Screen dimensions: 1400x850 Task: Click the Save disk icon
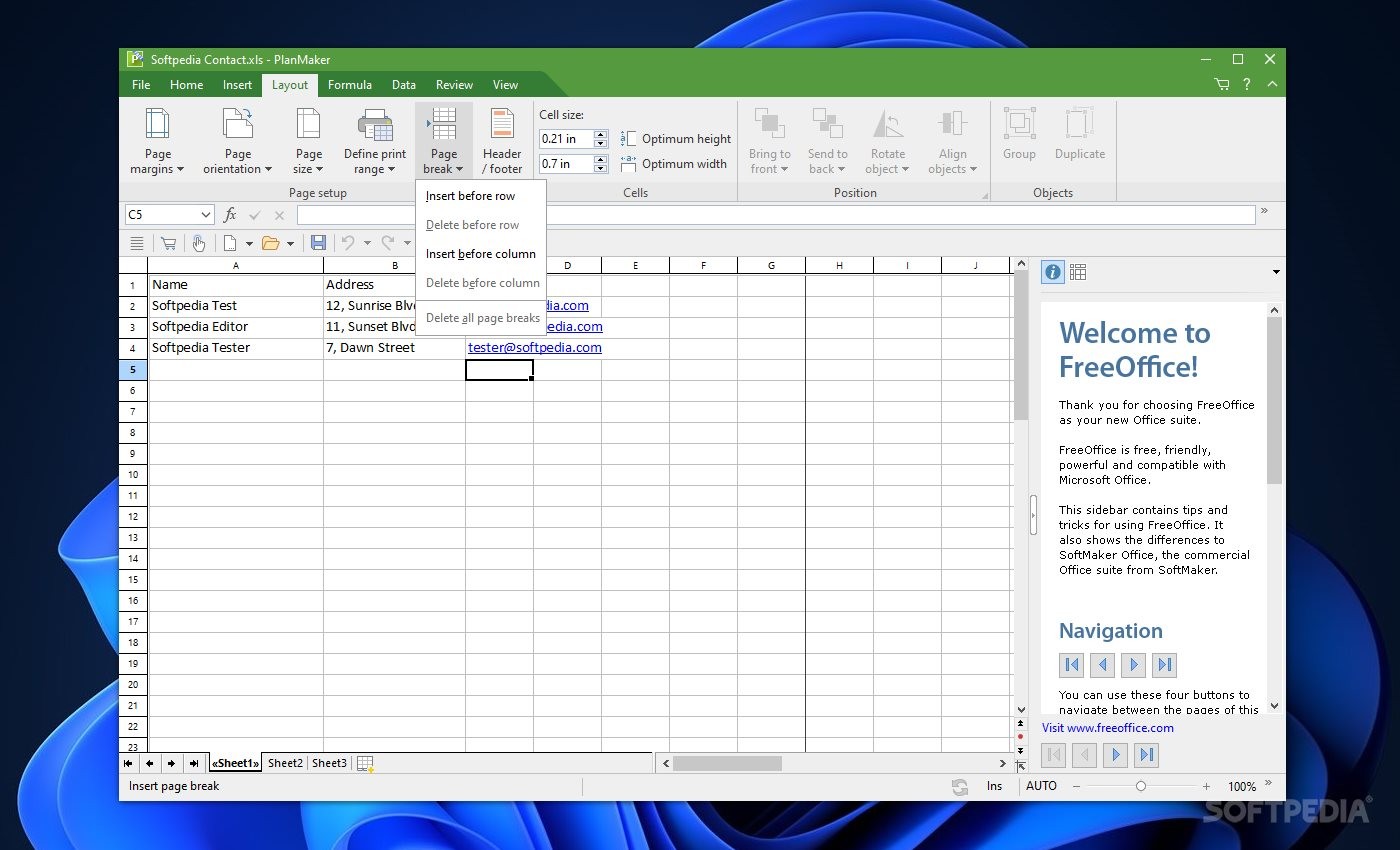coord(318,243)
